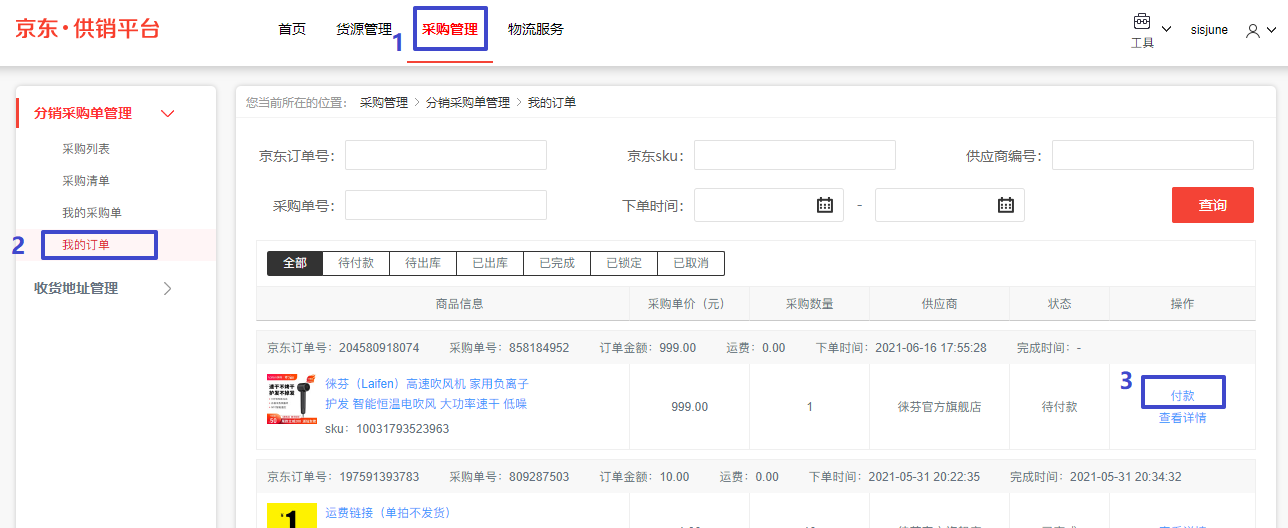
Task: Click the user profile icon
Action: pos(1253,31)
